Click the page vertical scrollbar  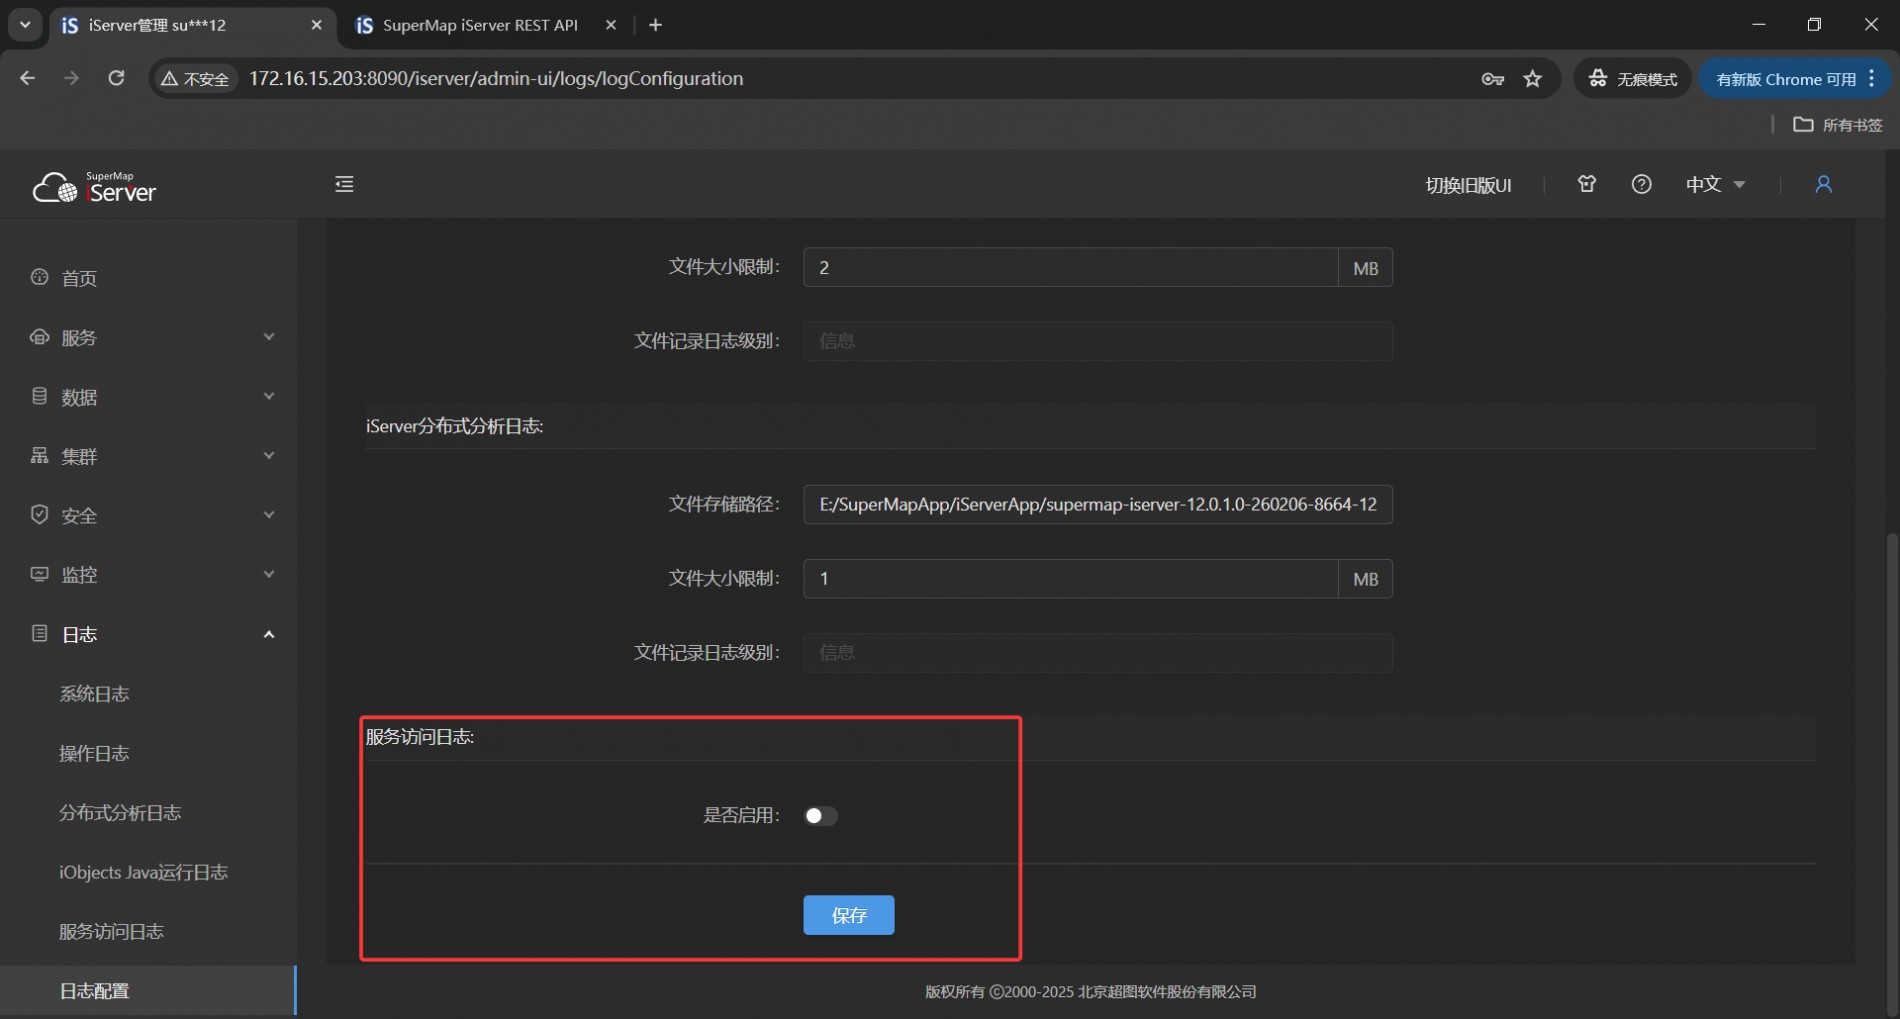coord(1890,750)
